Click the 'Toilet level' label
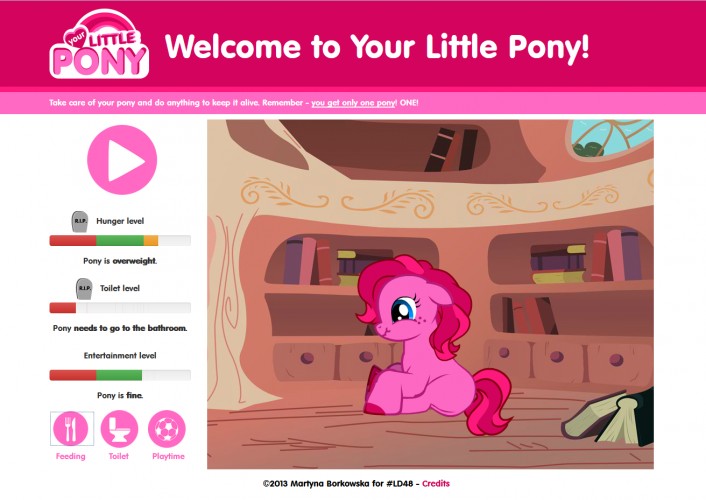 (120, 288)
